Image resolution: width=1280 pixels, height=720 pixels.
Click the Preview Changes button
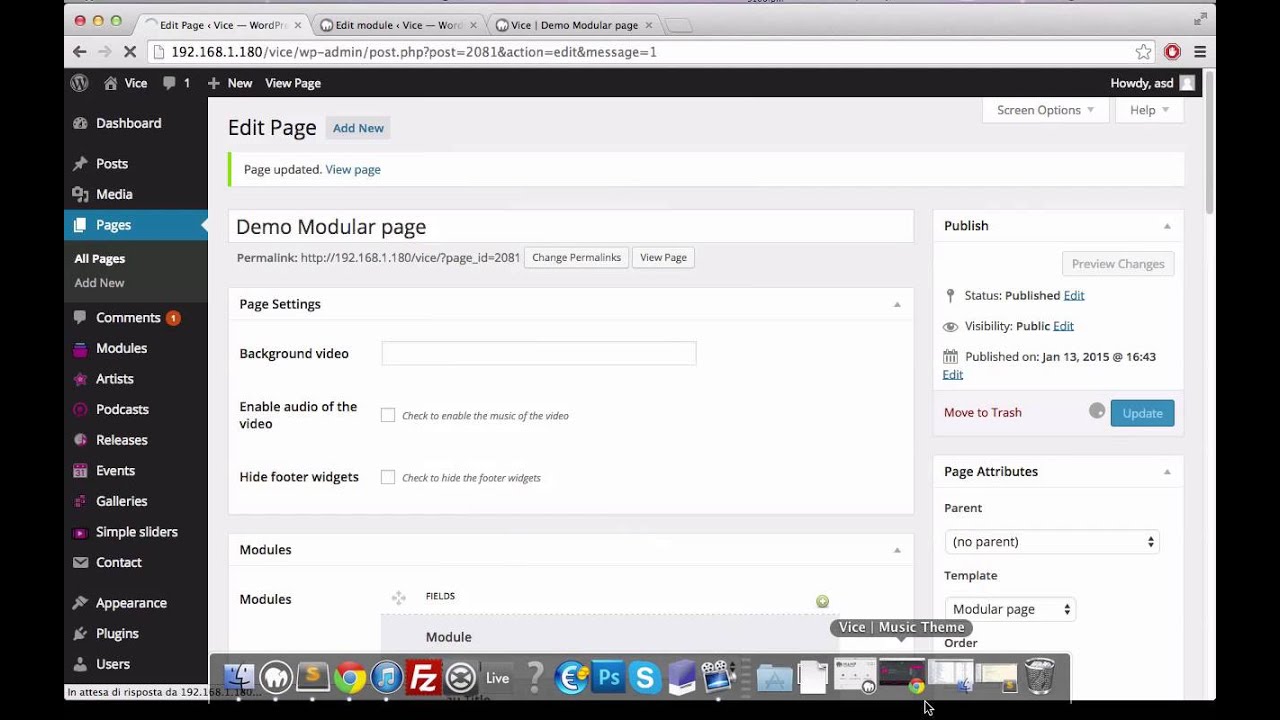[x=1118, y=264]
